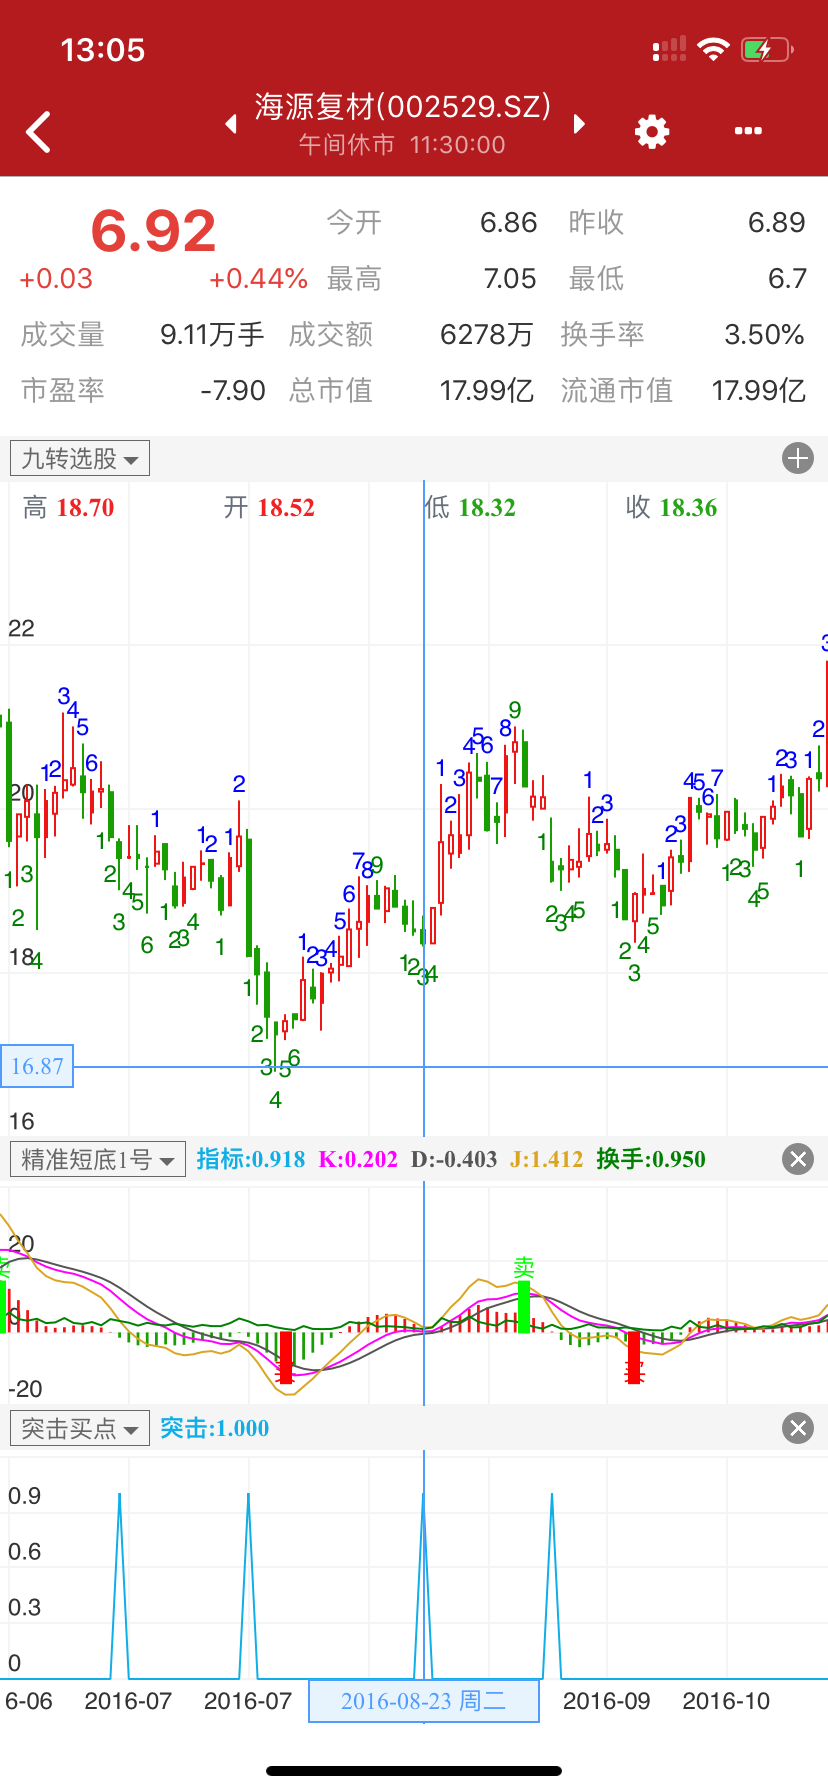Tap the 16.87 crosshair price label

coord(37,1067)
